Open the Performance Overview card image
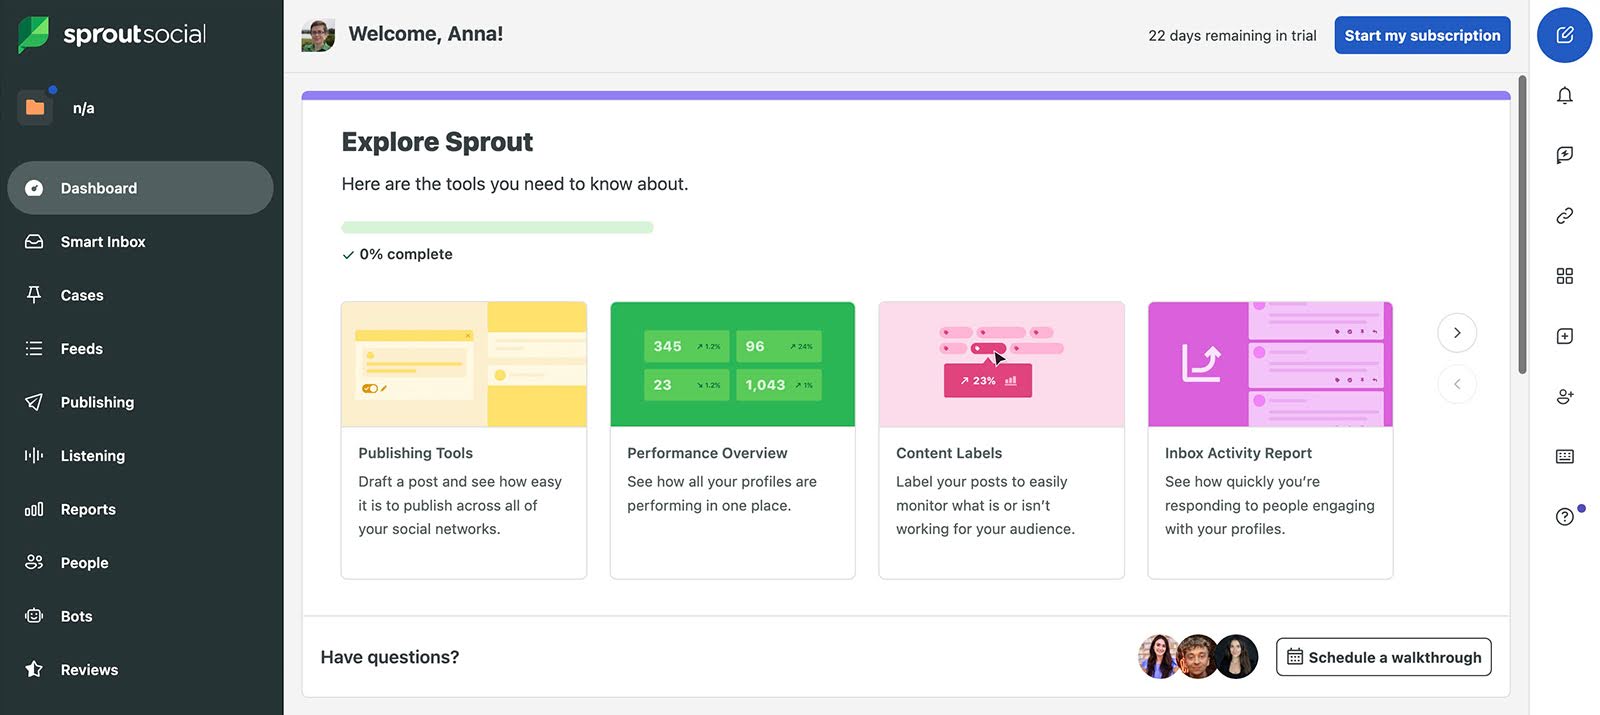 click(x=732, y=364)
